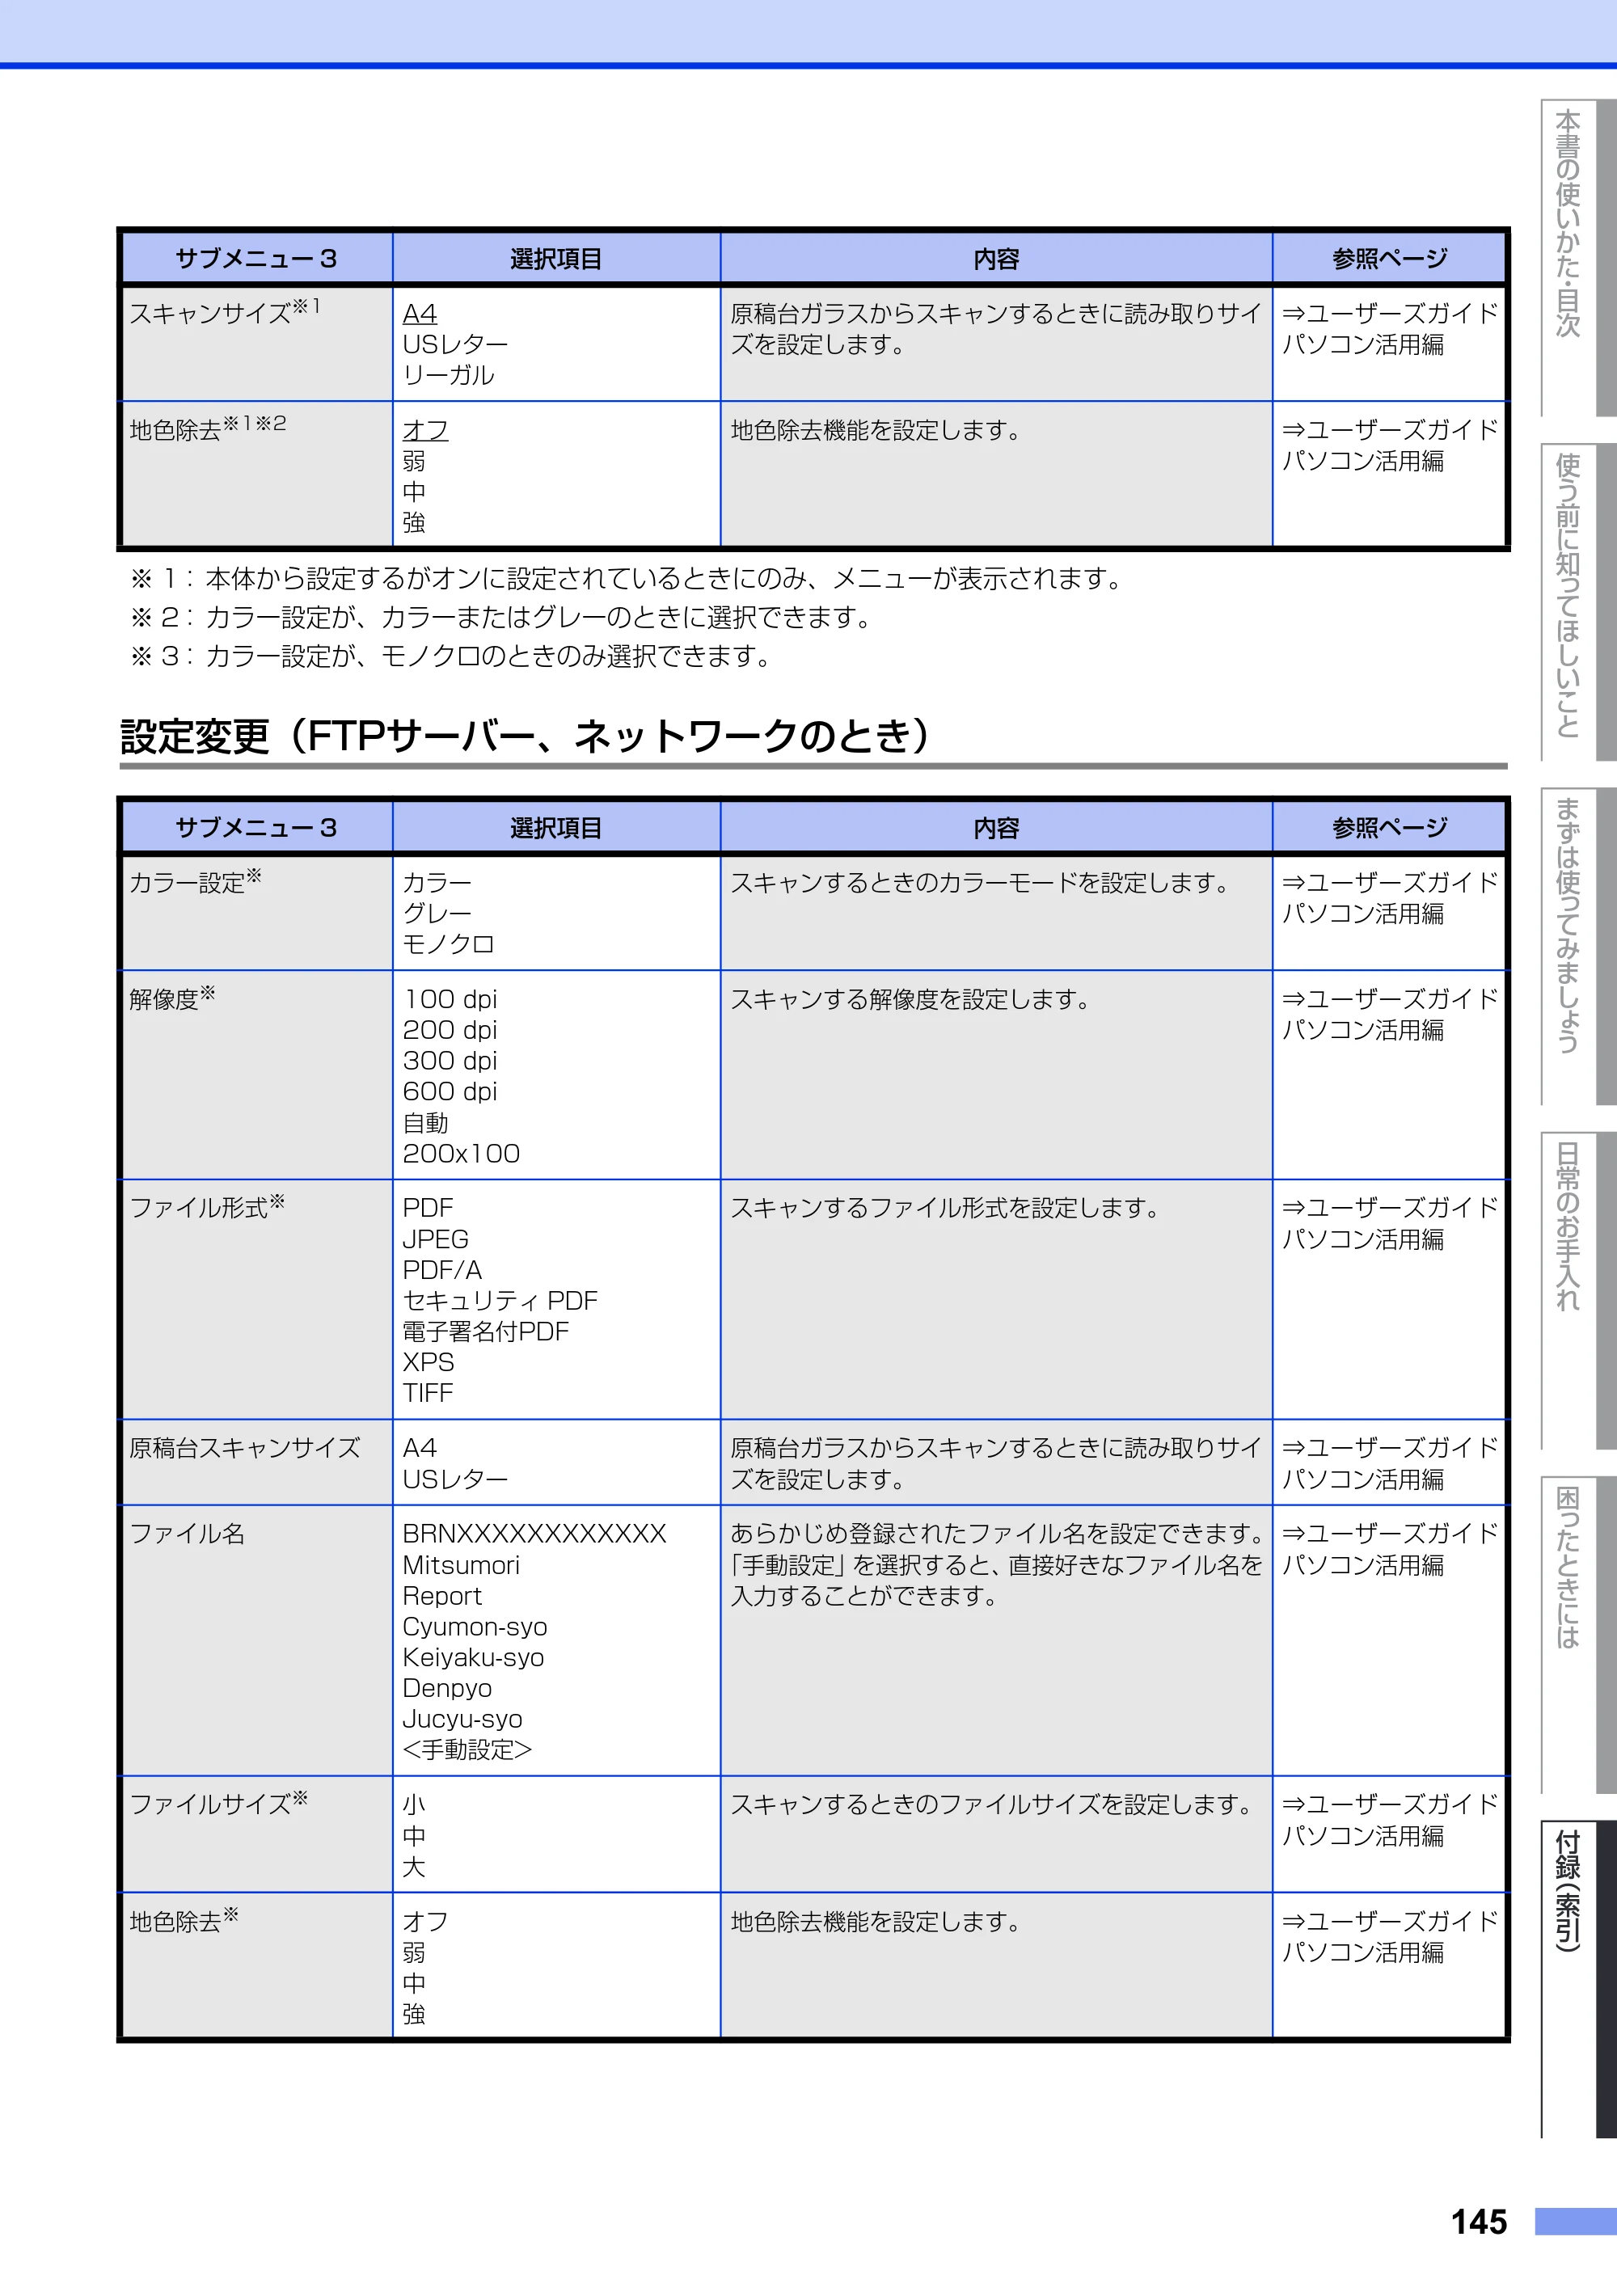Click footnote ※1 about 本体から設定する

click(x=627, y=578)
